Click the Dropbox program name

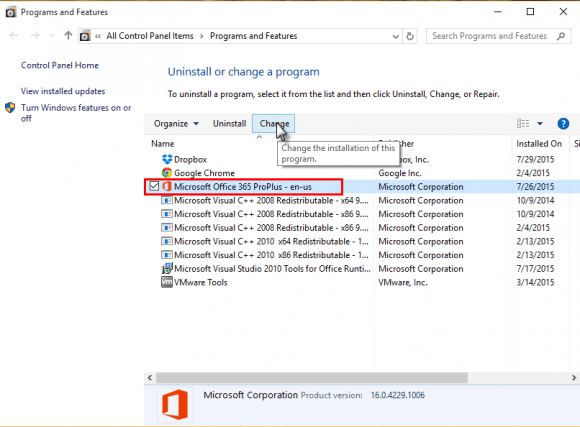(190, 159)
